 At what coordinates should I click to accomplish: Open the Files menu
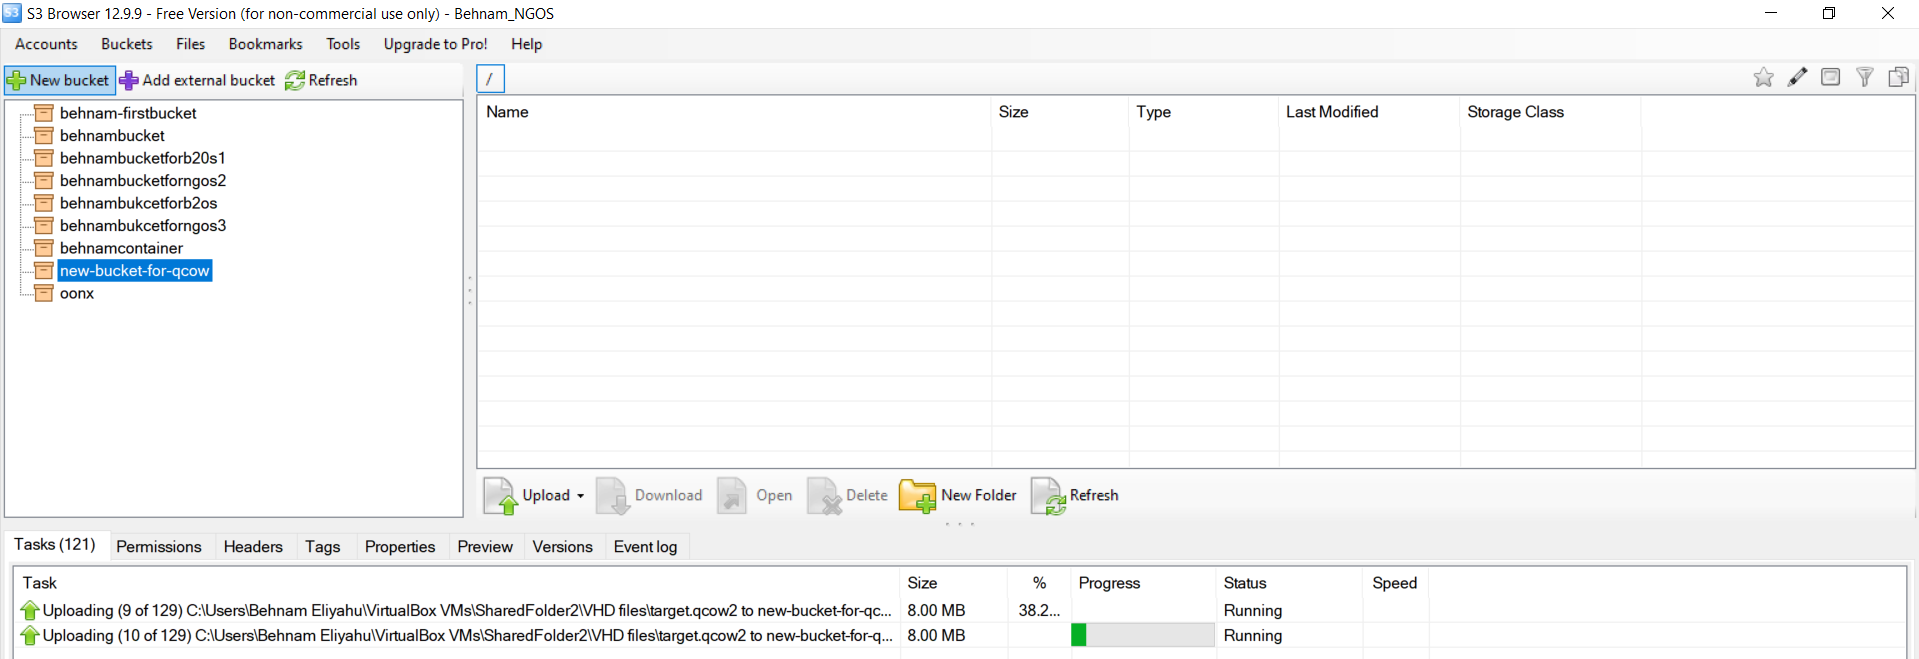[x=190, y=44]
